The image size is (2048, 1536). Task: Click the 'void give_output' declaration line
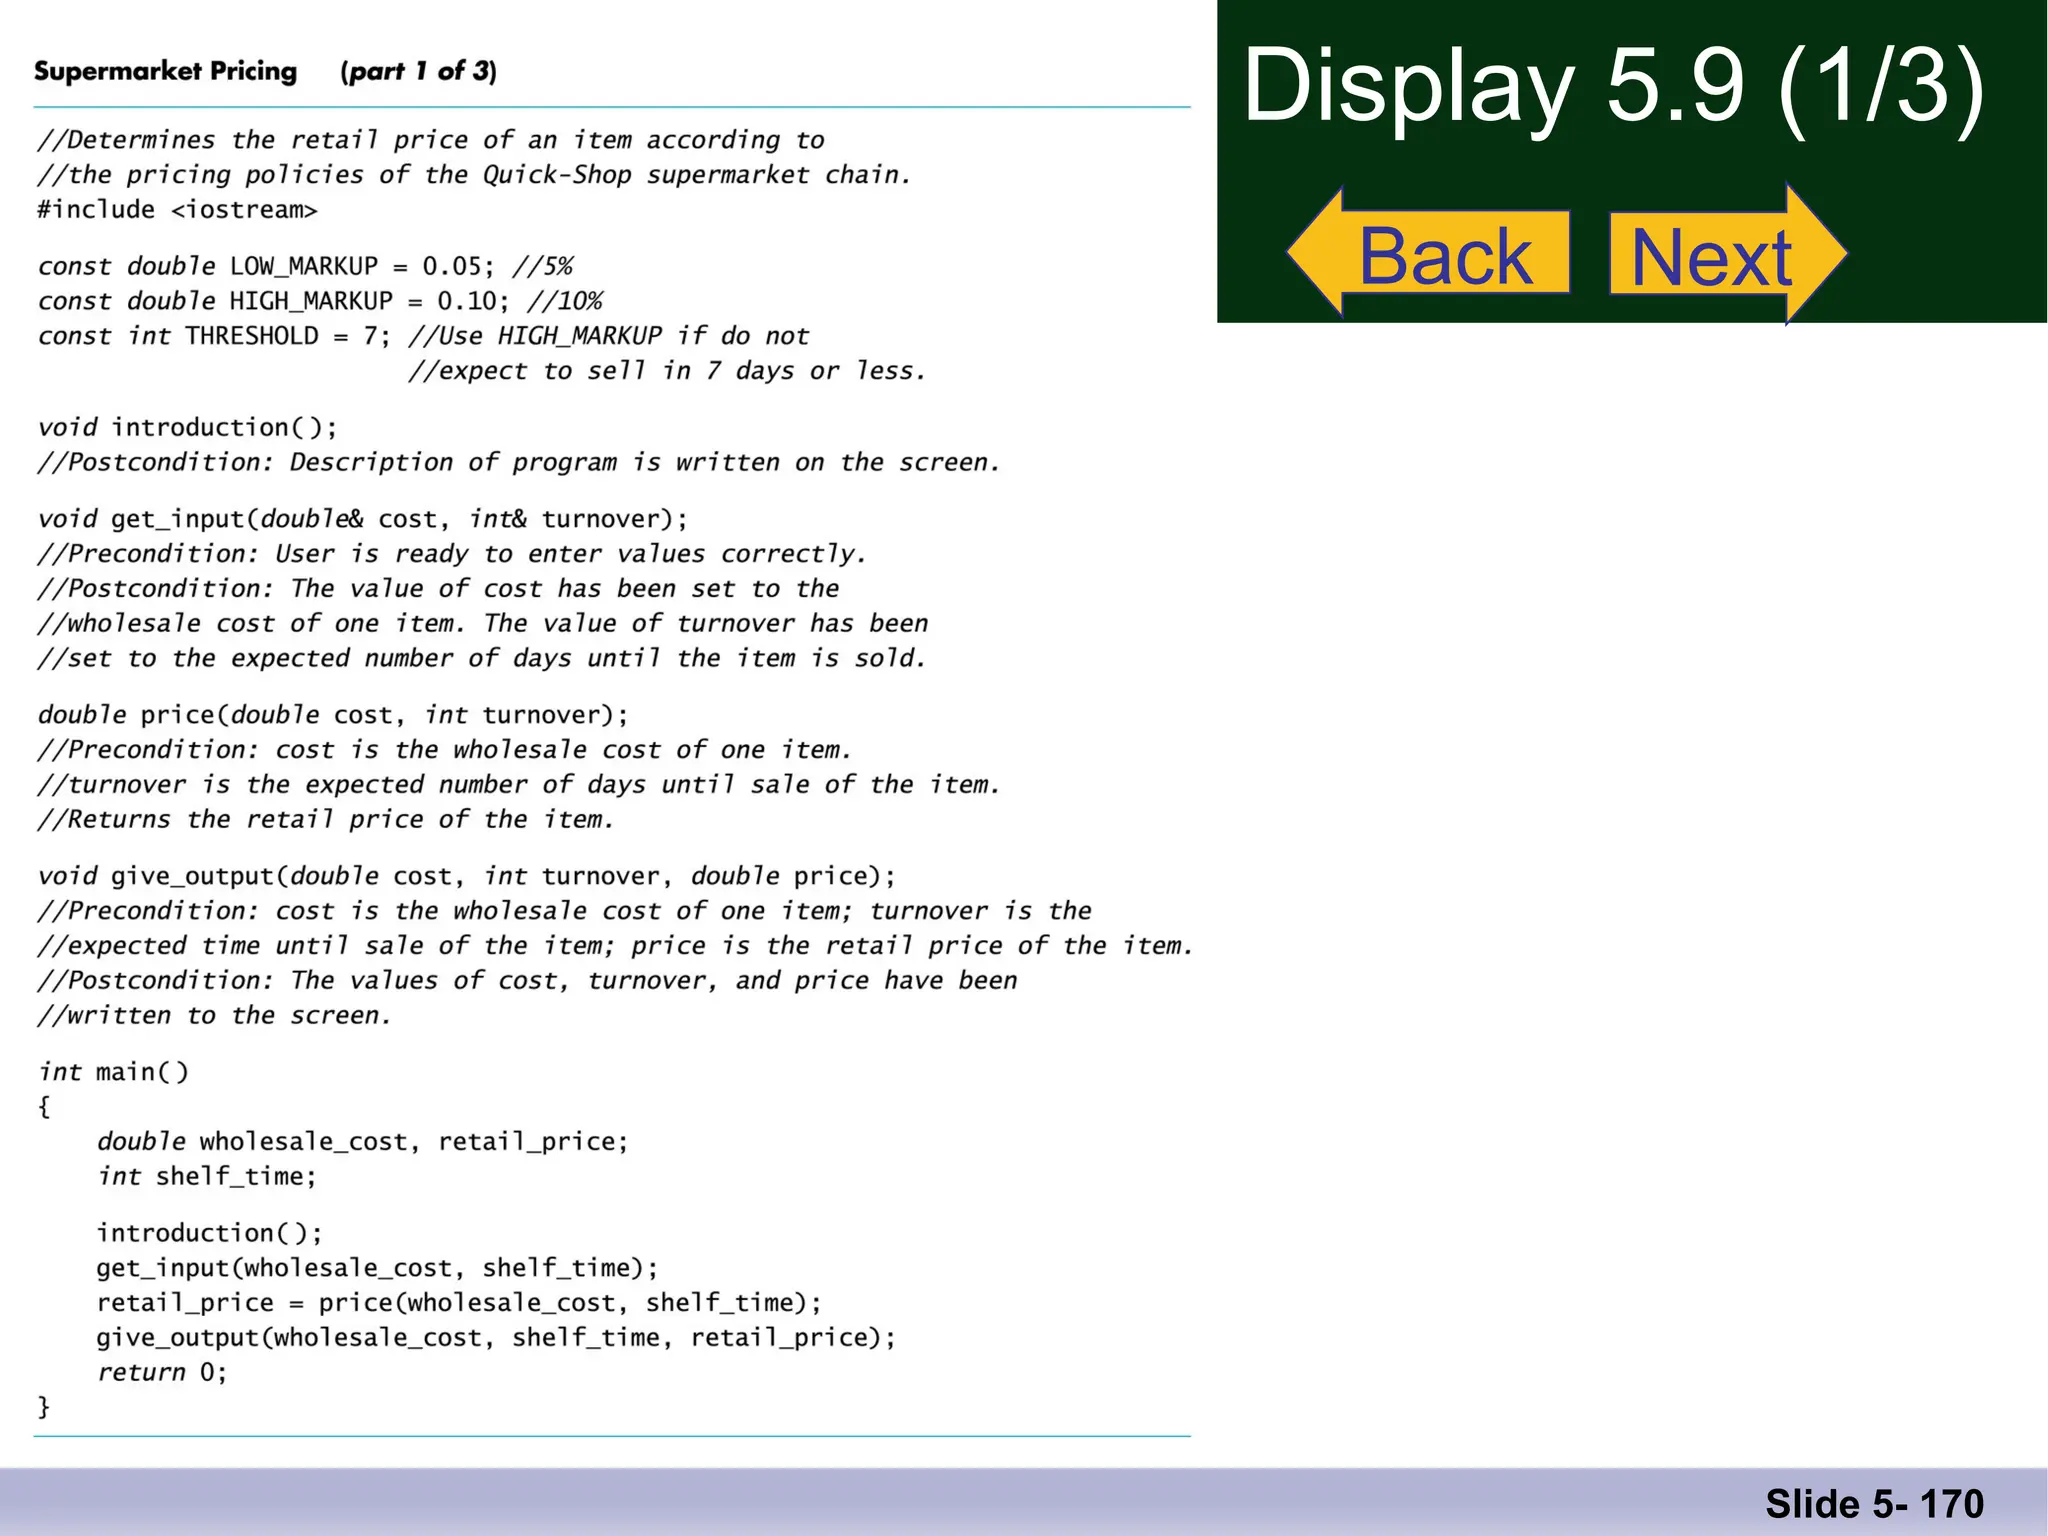click(x=467, y=876)
